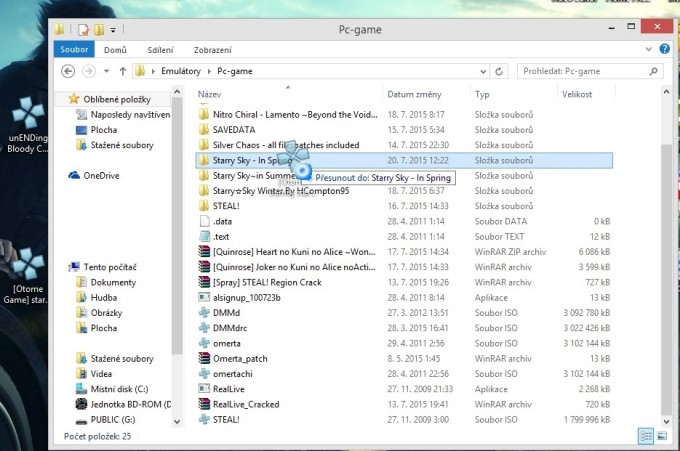Viewport: 680px width, 451px height.
Task: Select Jednotka BD-ROM drive
Action: tap(123, 404)
